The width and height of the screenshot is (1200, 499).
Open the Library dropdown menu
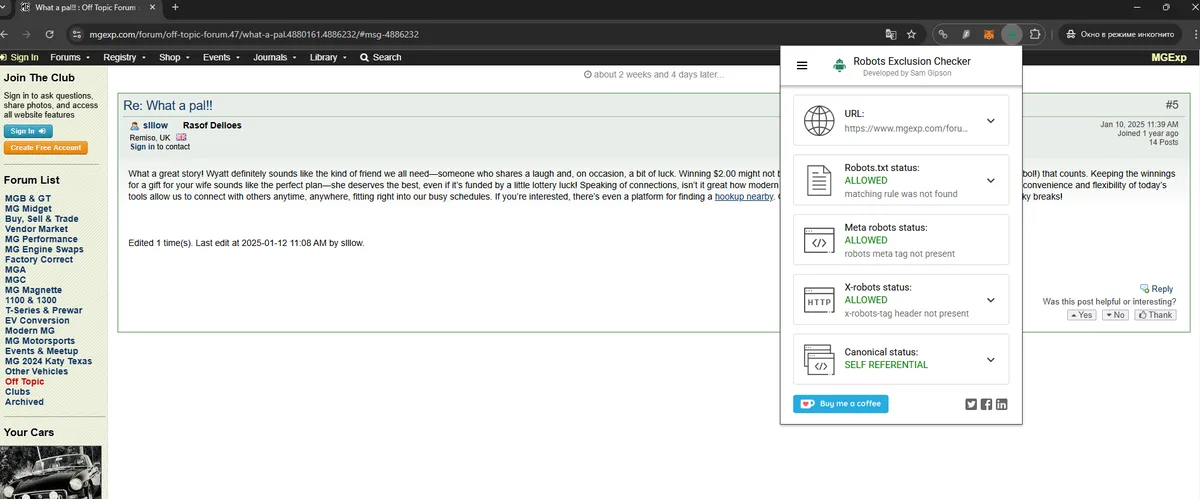coord(328,57)
